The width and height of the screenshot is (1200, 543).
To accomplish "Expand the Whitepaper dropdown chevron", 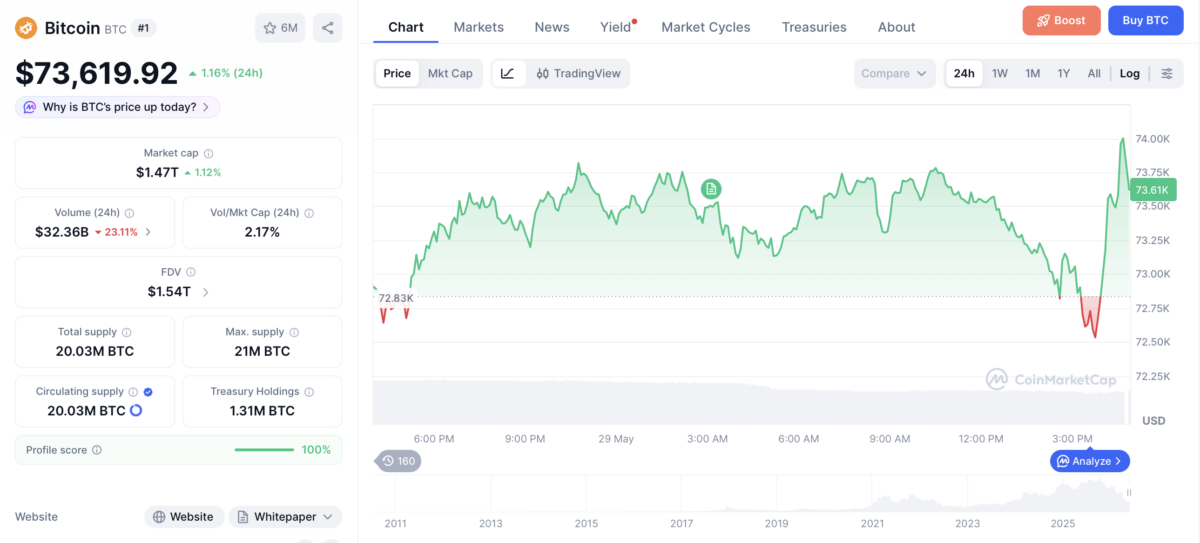I will click(x=327, y=517).
